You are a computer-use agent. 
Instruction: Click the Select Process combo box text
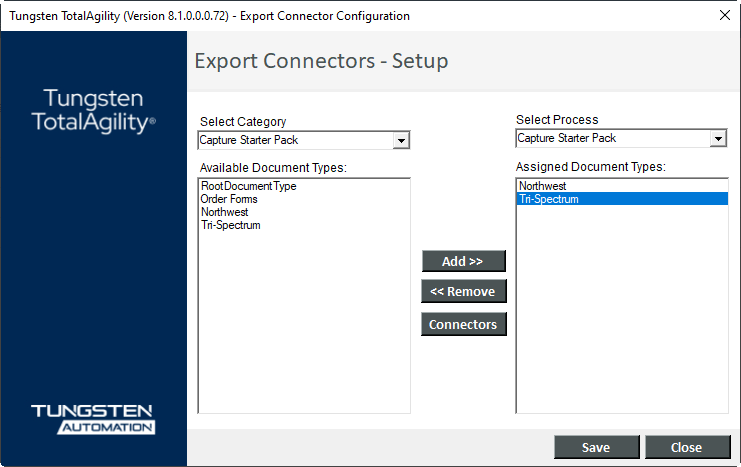[x=611, y=138]
